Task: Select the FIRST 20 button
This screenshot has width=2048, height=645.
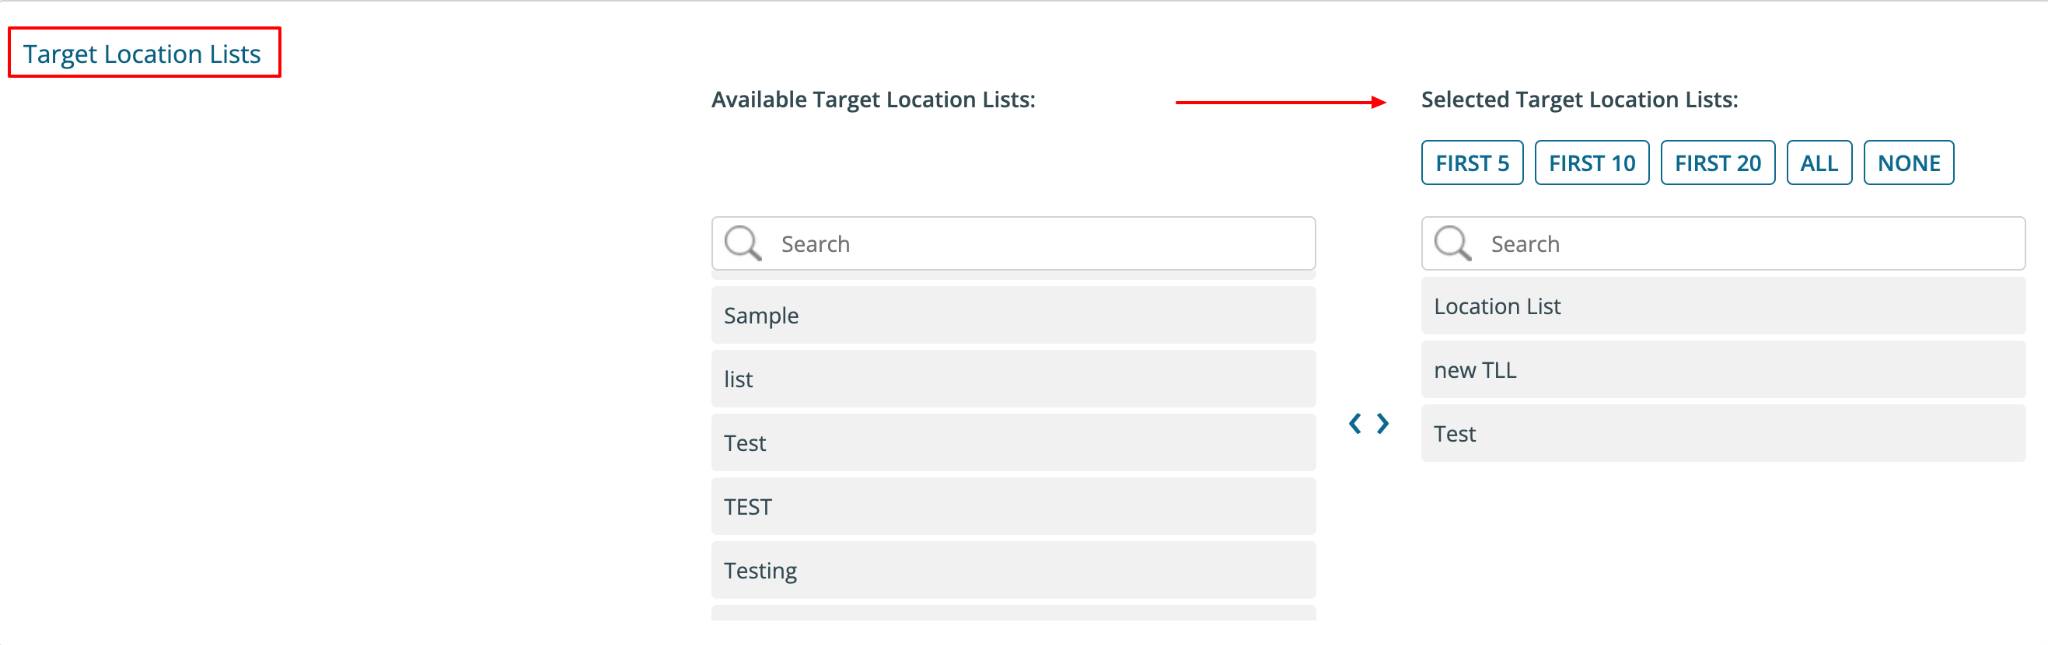Action: pos(1718,163)
